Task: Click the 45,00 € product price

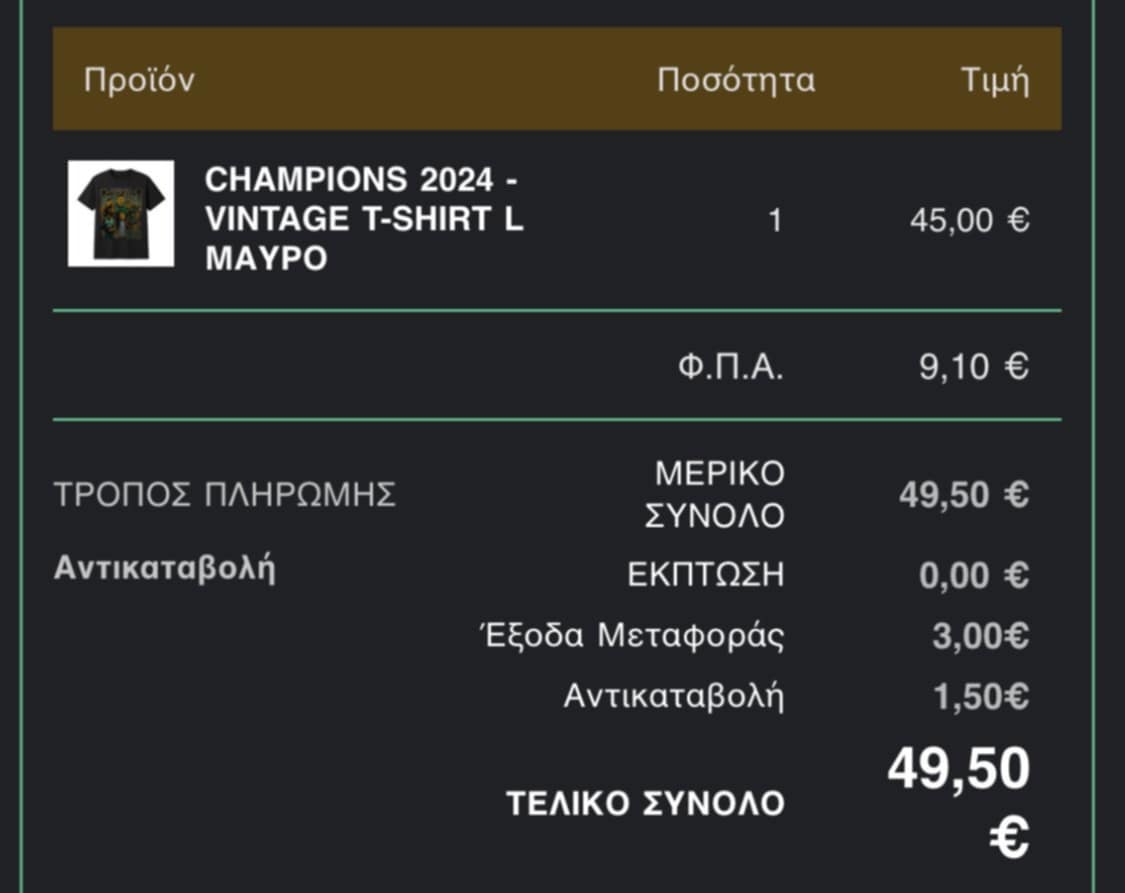Action: (x=969, y=221)
